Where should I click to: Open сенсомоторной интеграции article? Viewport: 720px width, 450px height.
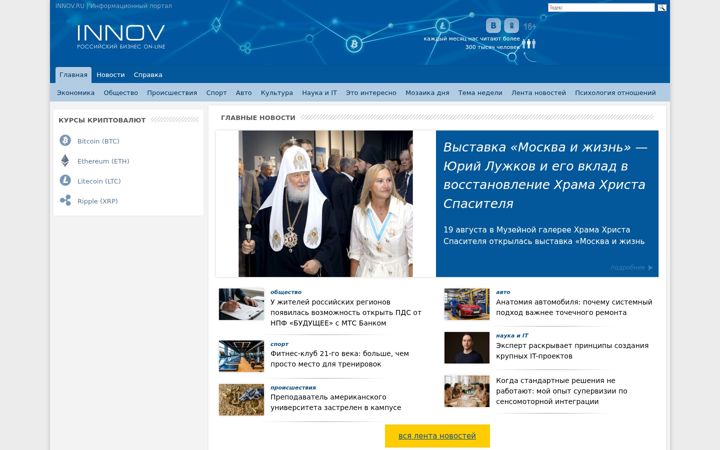562,391
